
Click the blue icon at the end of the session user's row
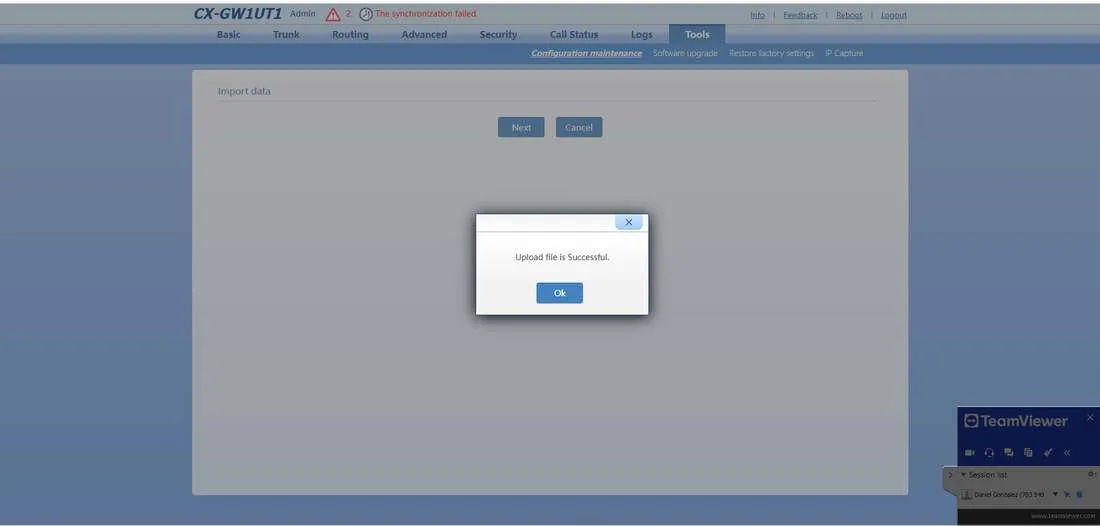click(1079, 494)
